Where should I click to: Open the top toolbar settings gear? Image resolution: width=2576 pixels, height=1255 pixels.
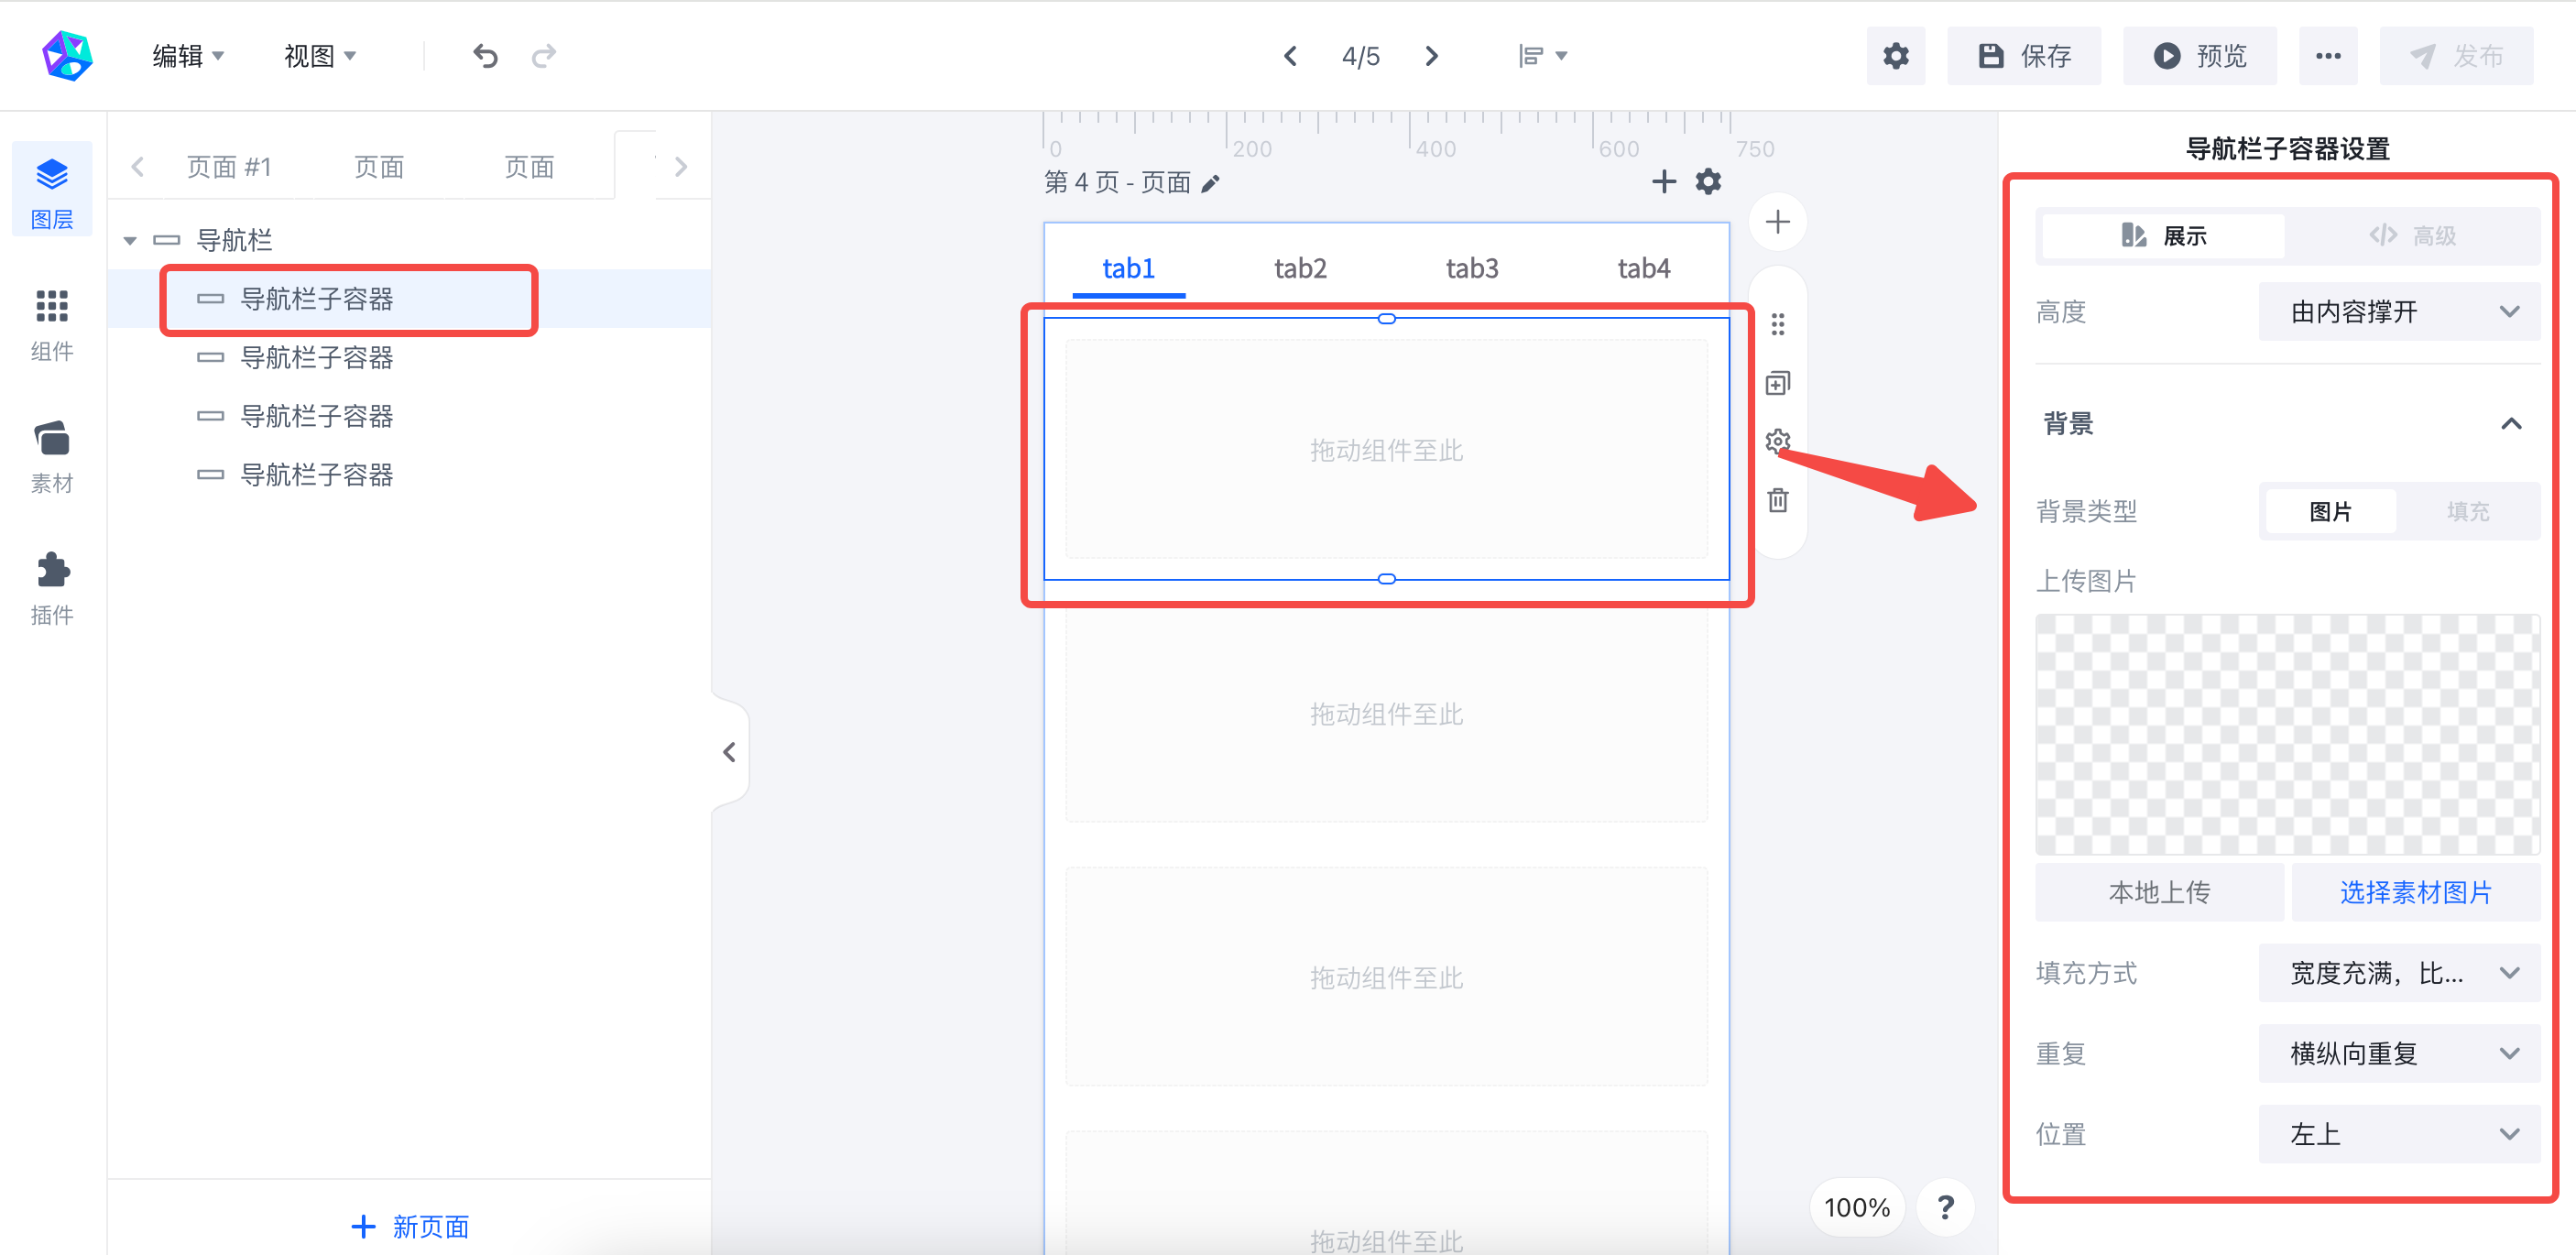pyautogui.click(x=1895, y=56)
